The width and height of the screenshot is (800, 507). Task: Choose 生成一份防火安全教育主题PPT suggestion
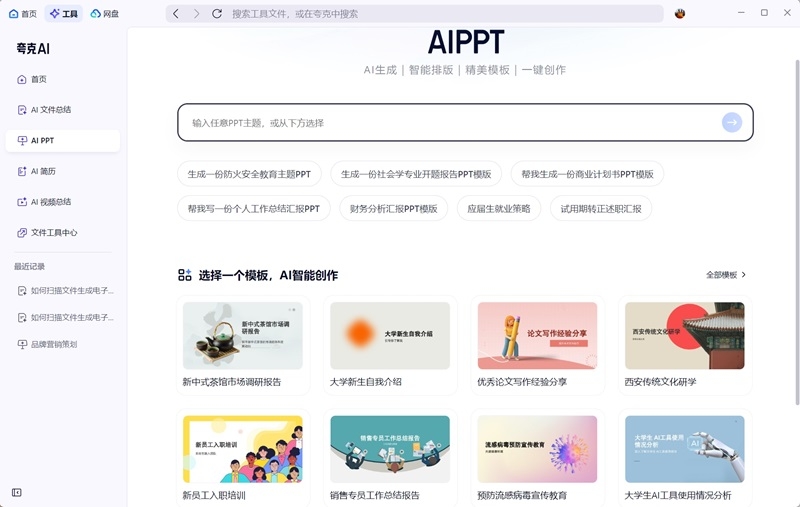249,174
